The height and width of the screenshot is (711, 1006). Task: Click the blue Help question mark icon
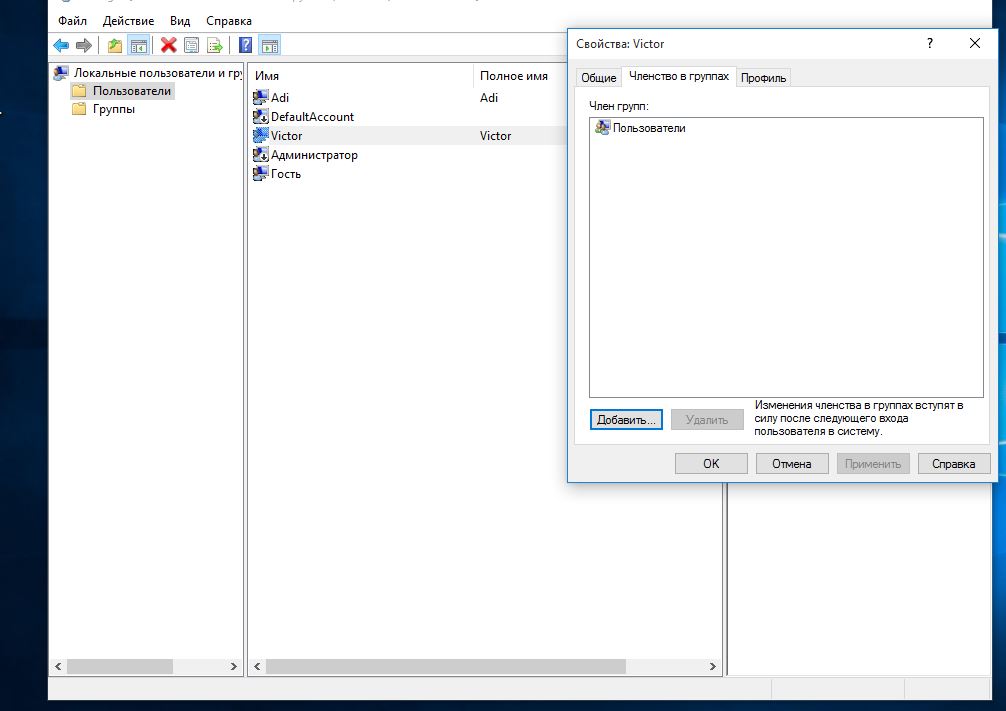coord(245,45)
